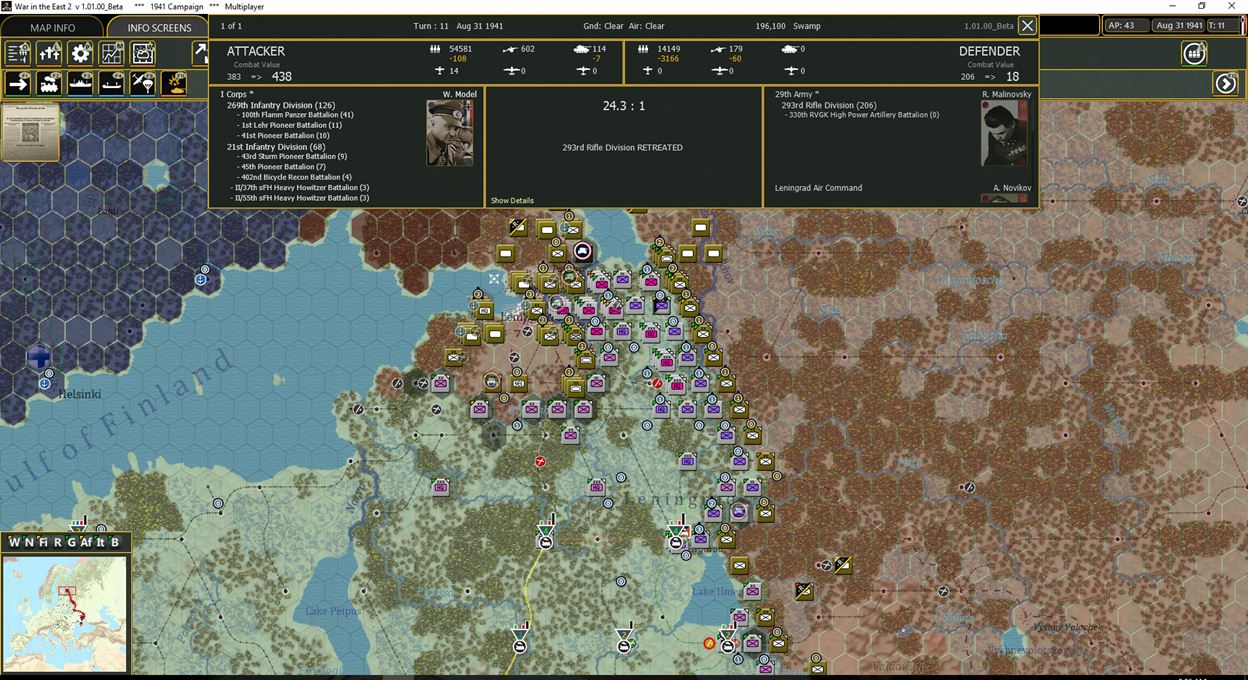The width and height of the screenshot is (1249, 680).
Task: Click the F12 End Turn arrow icon
Action: coord(1226,83)
